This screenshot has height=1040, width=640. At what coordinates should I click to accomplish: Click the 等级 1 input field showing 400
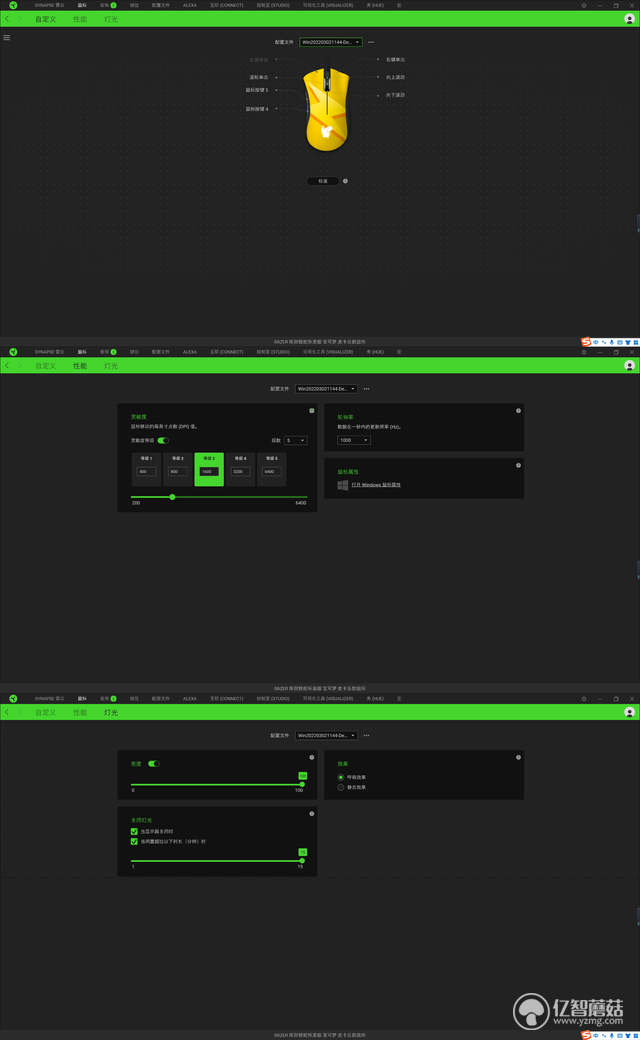coord(146,472)
